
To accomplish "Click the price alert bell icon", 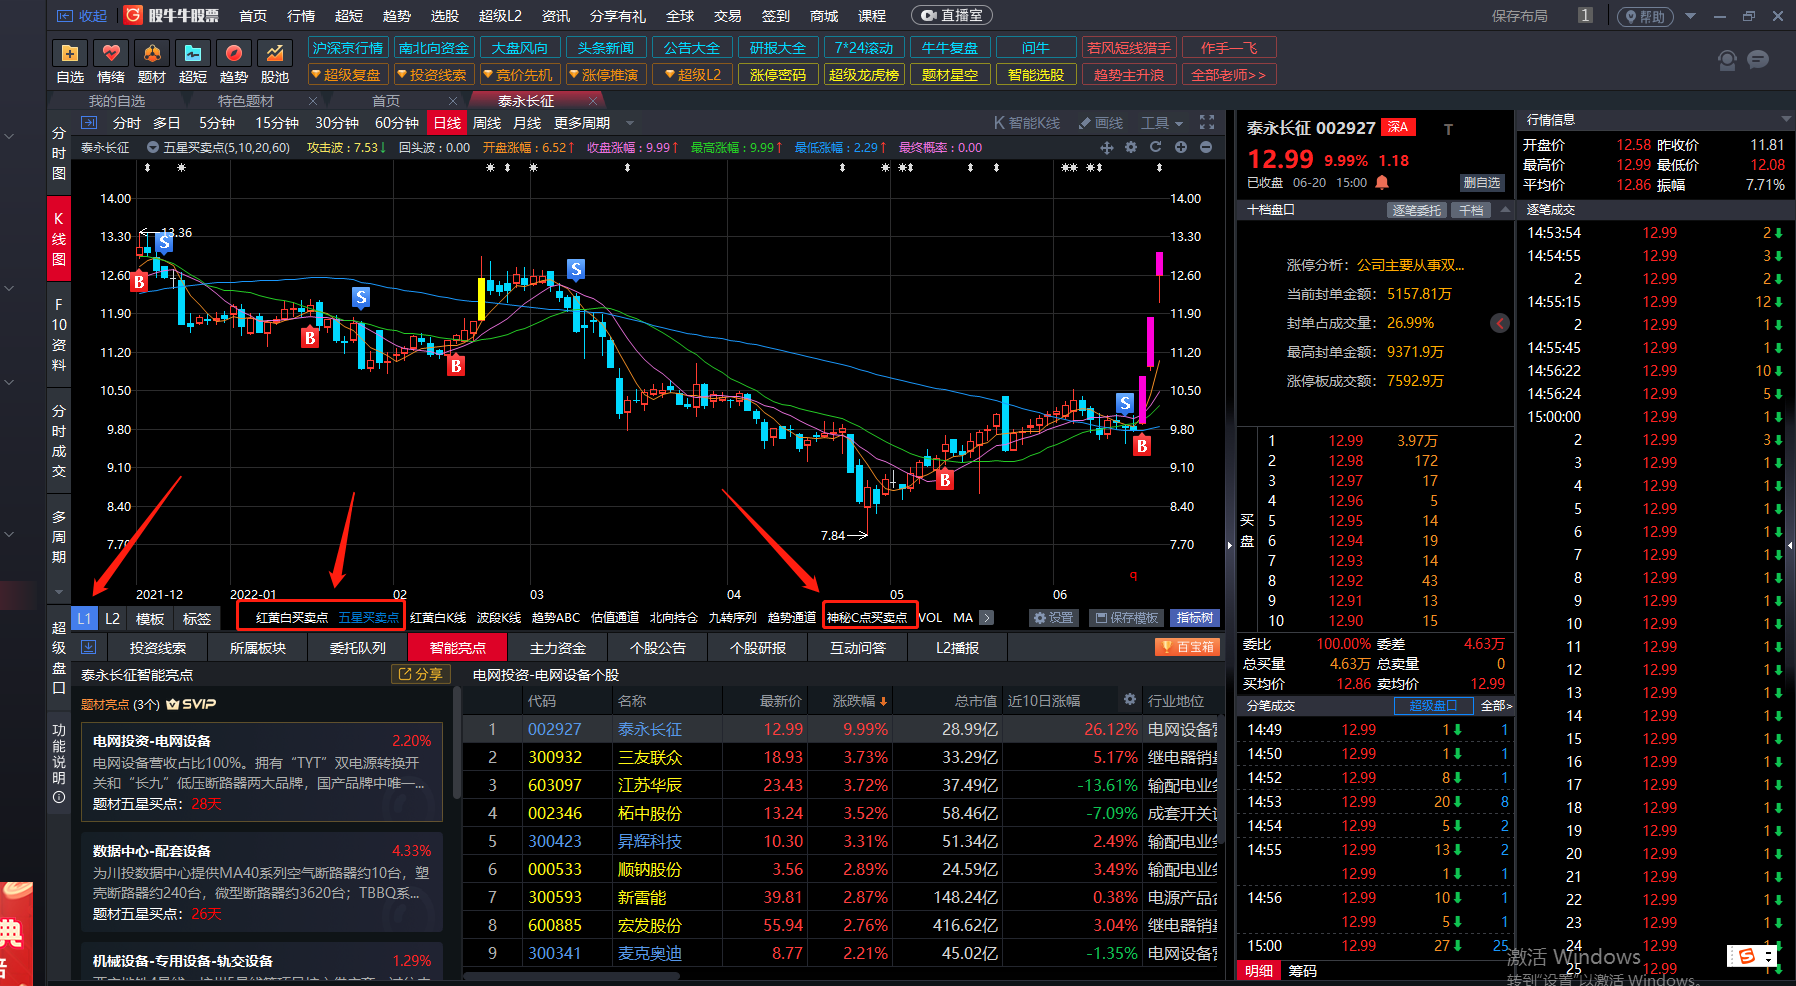I will (x=1382, y=182).
